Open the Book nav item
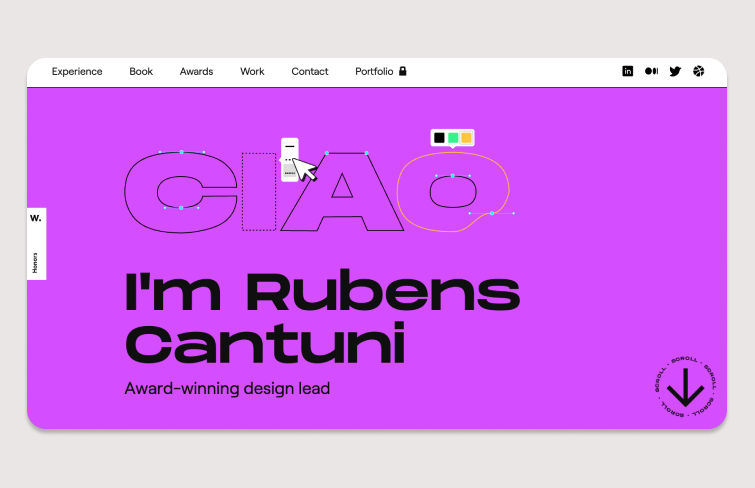Image resolution: width=755 pixels, height=488 pixels. click(x=141, y=72)
